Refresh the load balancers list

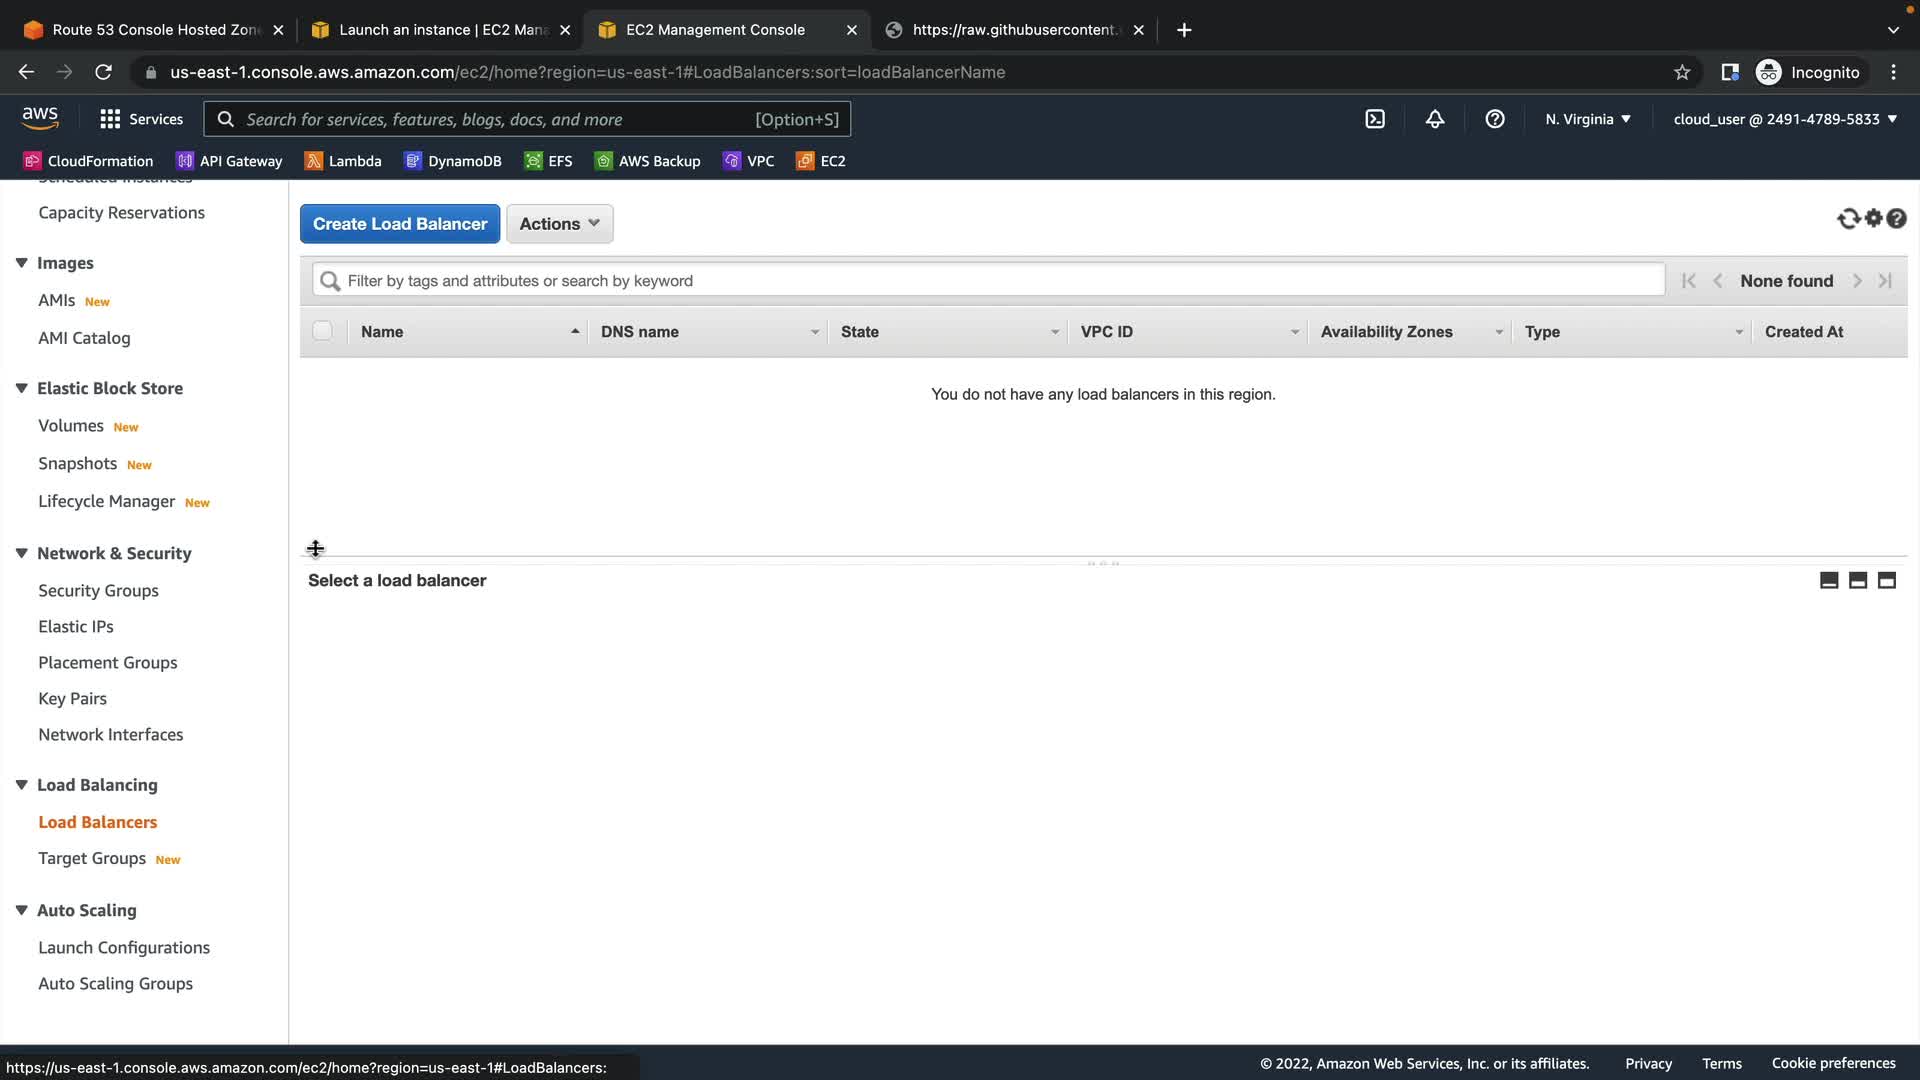[x=1848, y=218]
